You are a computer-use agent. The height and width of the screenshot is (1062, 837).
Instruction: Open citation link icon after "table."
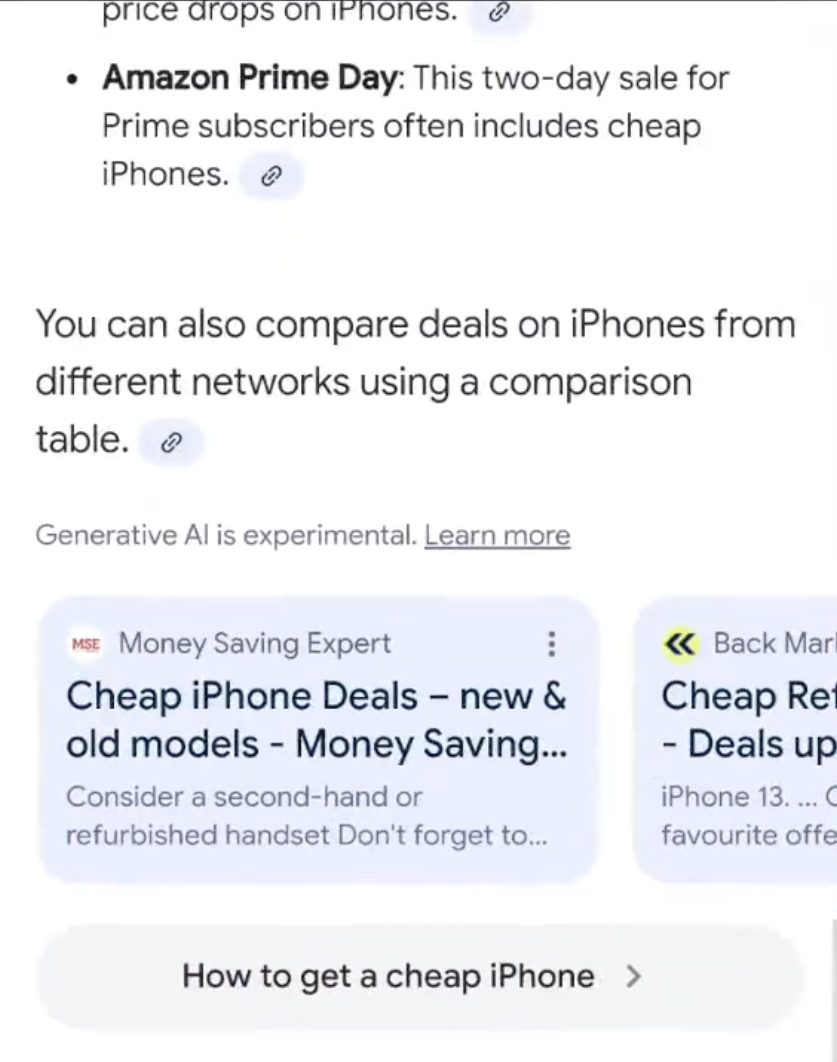tap(171, 442)
